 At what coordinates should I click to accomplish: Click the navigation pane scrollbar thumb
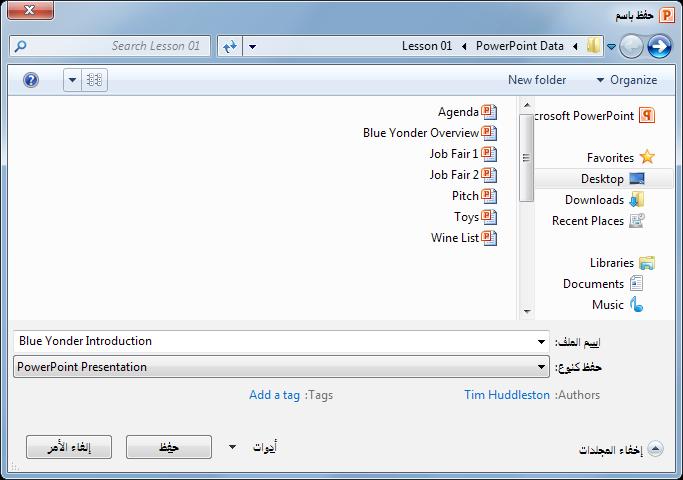(527, 158)
